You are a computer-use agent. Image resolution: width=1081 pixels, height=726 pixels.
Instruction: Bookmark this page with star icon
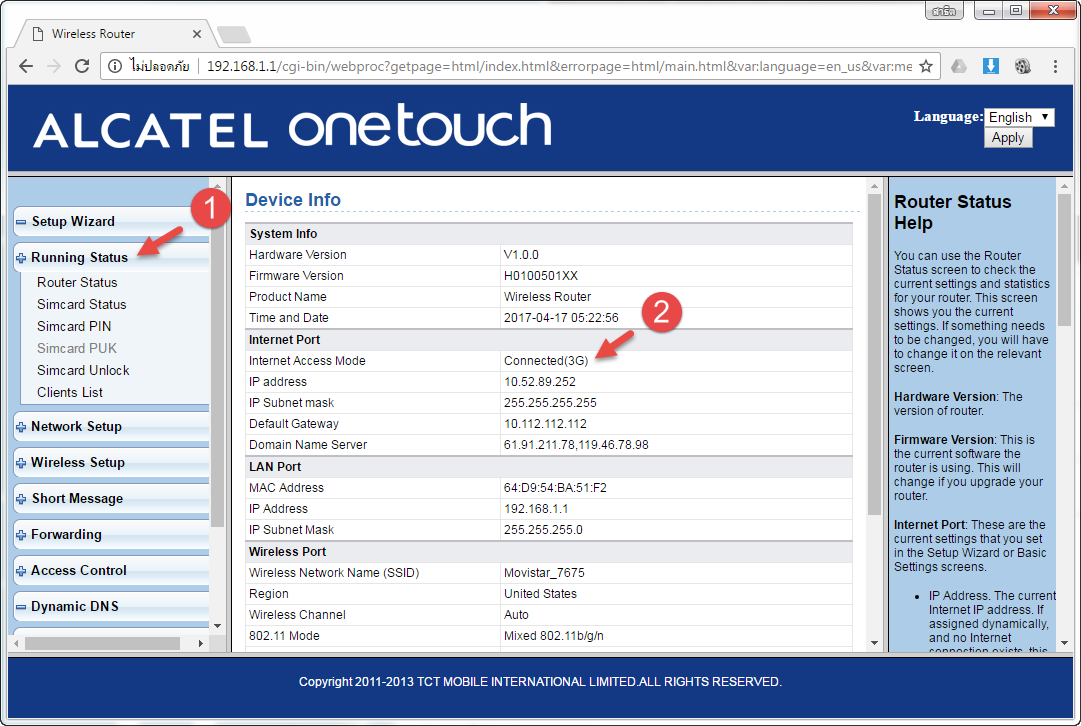point(926,66)
